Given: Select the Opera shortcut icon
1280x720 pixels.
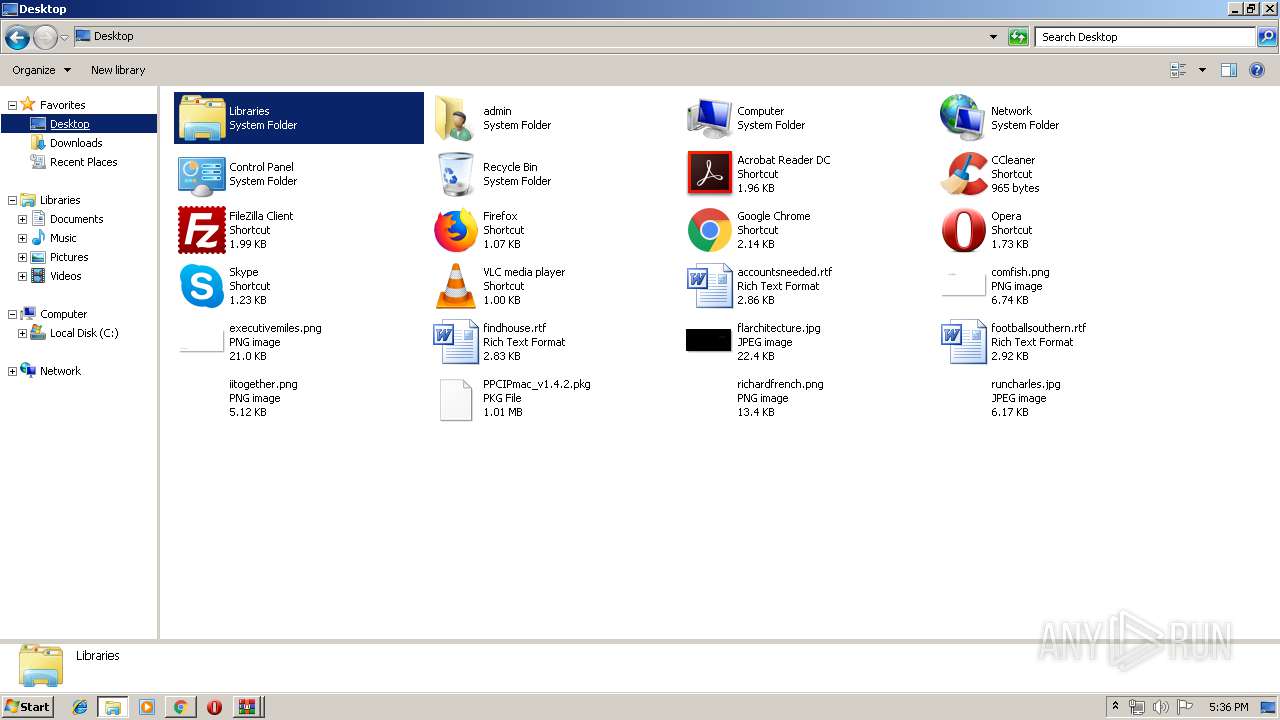Looking at the screenshot, I should tap(963, 230).
